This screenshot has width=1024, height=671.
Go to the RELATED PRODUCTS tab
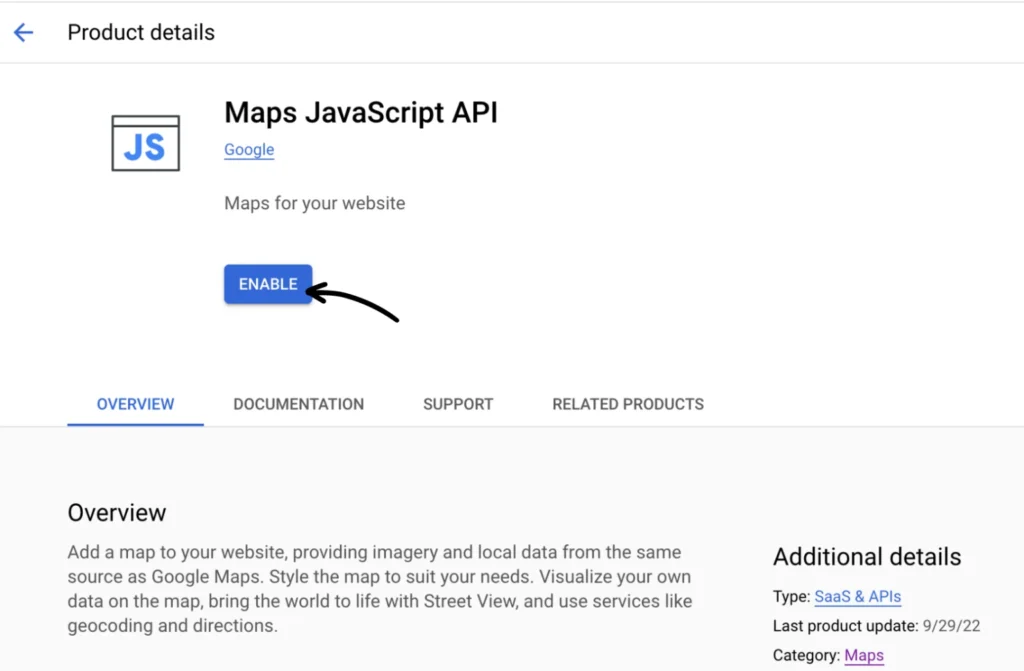[x=627, y=404]
